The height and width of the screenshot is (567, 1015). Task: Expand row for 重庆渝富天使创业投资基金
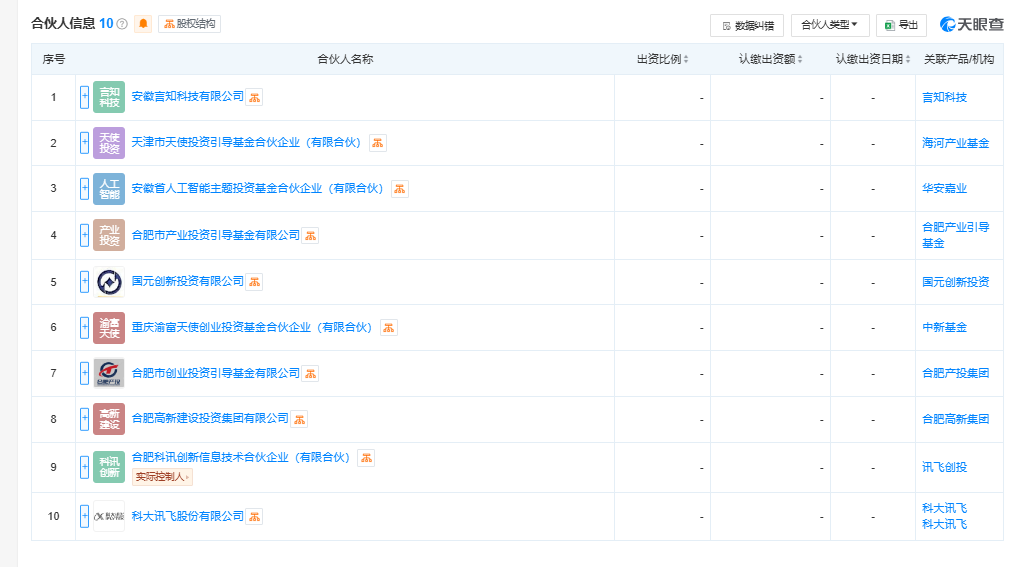[x=84, y=327]
